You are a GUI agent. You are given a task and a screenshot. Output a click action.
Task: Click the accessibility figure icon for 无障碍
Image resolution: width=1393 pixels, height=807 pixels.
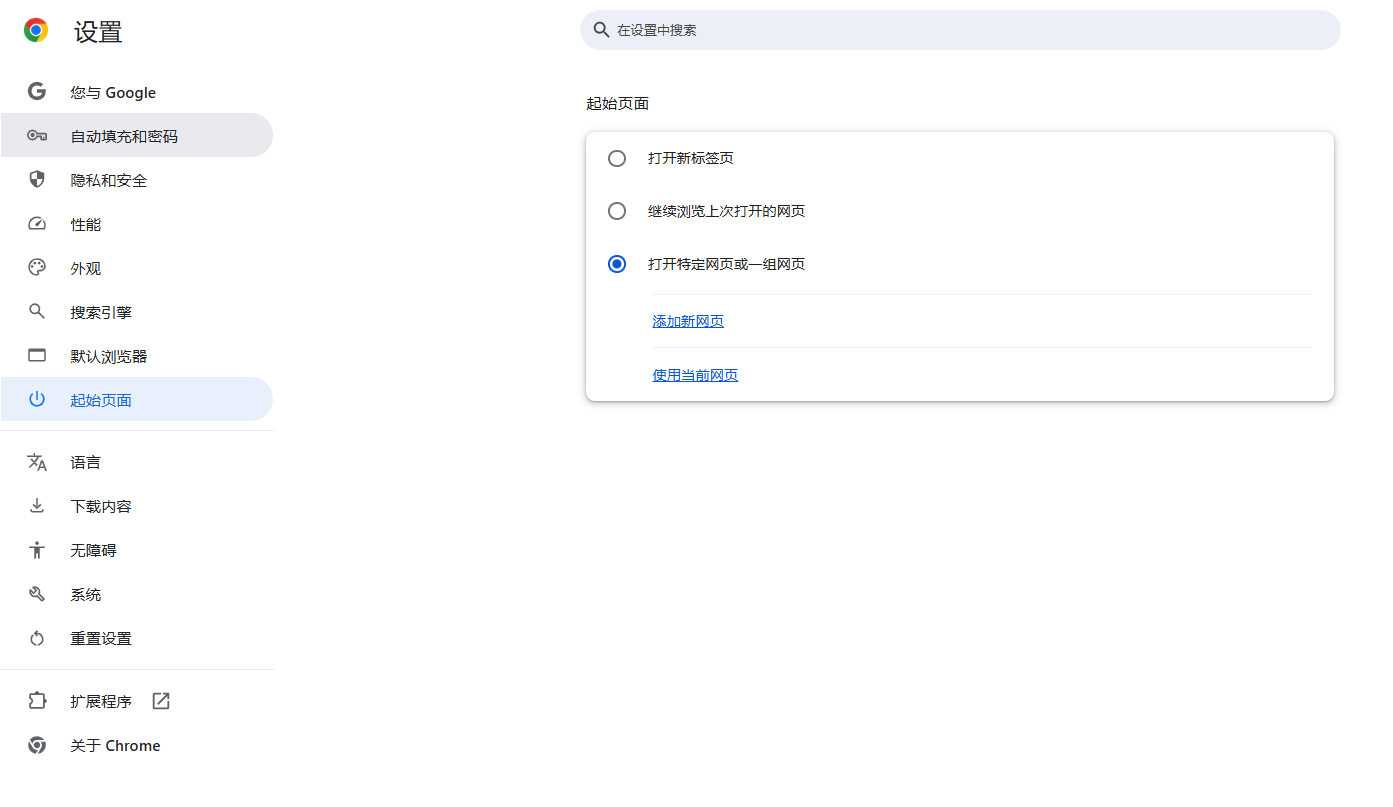coord(37,550)
